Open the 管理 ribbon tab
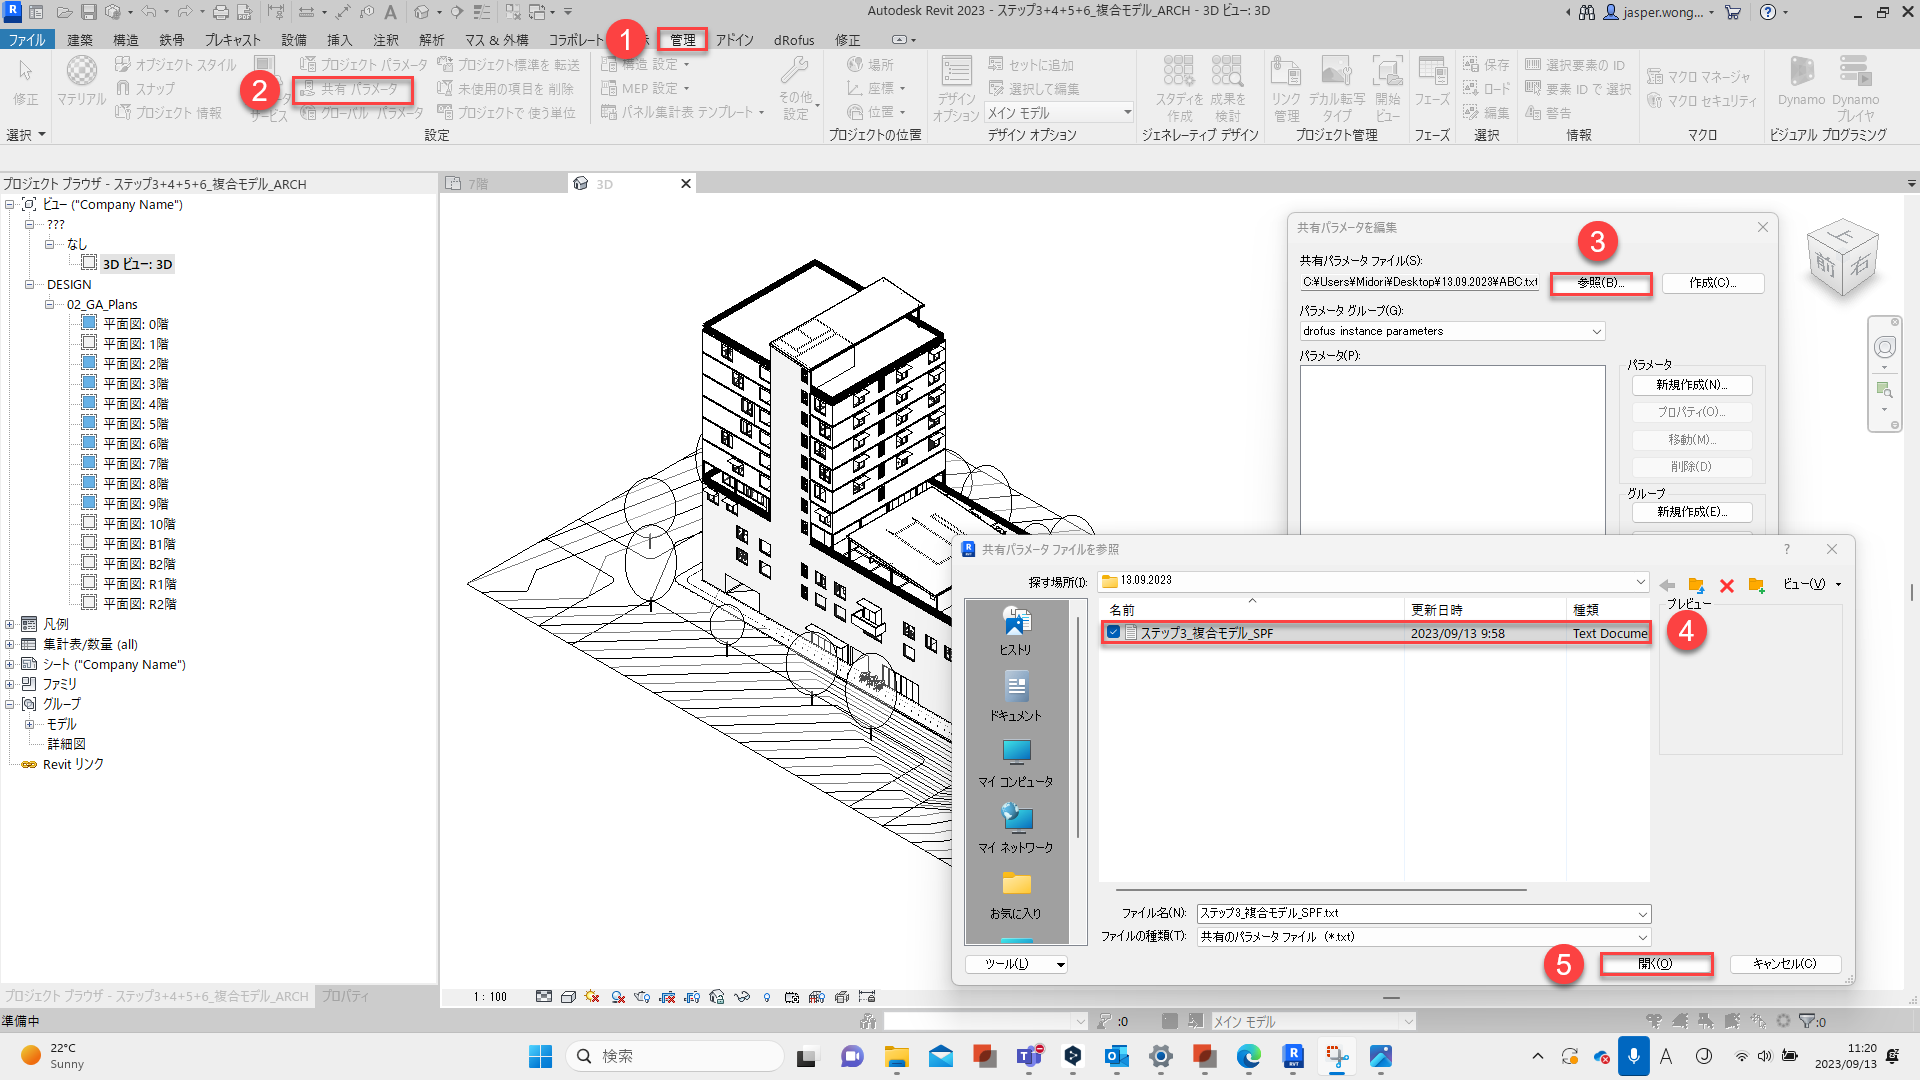The height and width of the screenshot is (1080, 1920). [683, 40]
